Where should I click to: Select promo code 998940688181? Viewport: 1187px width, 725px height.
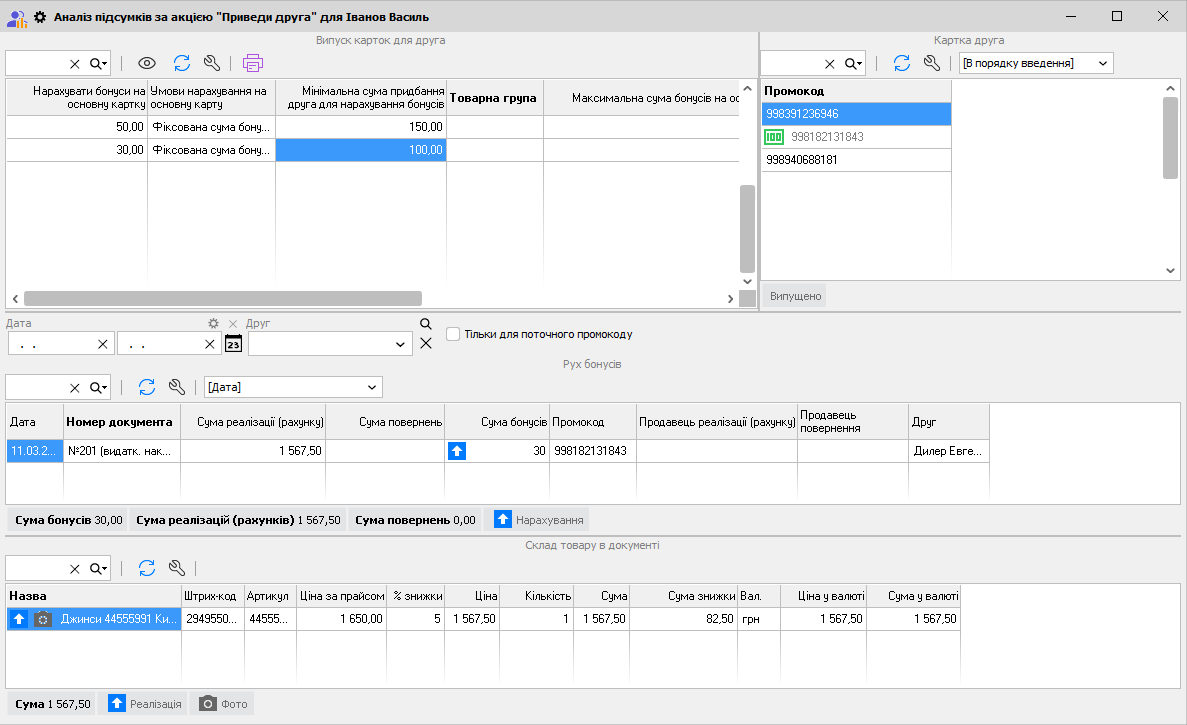(x=802, y=160)
